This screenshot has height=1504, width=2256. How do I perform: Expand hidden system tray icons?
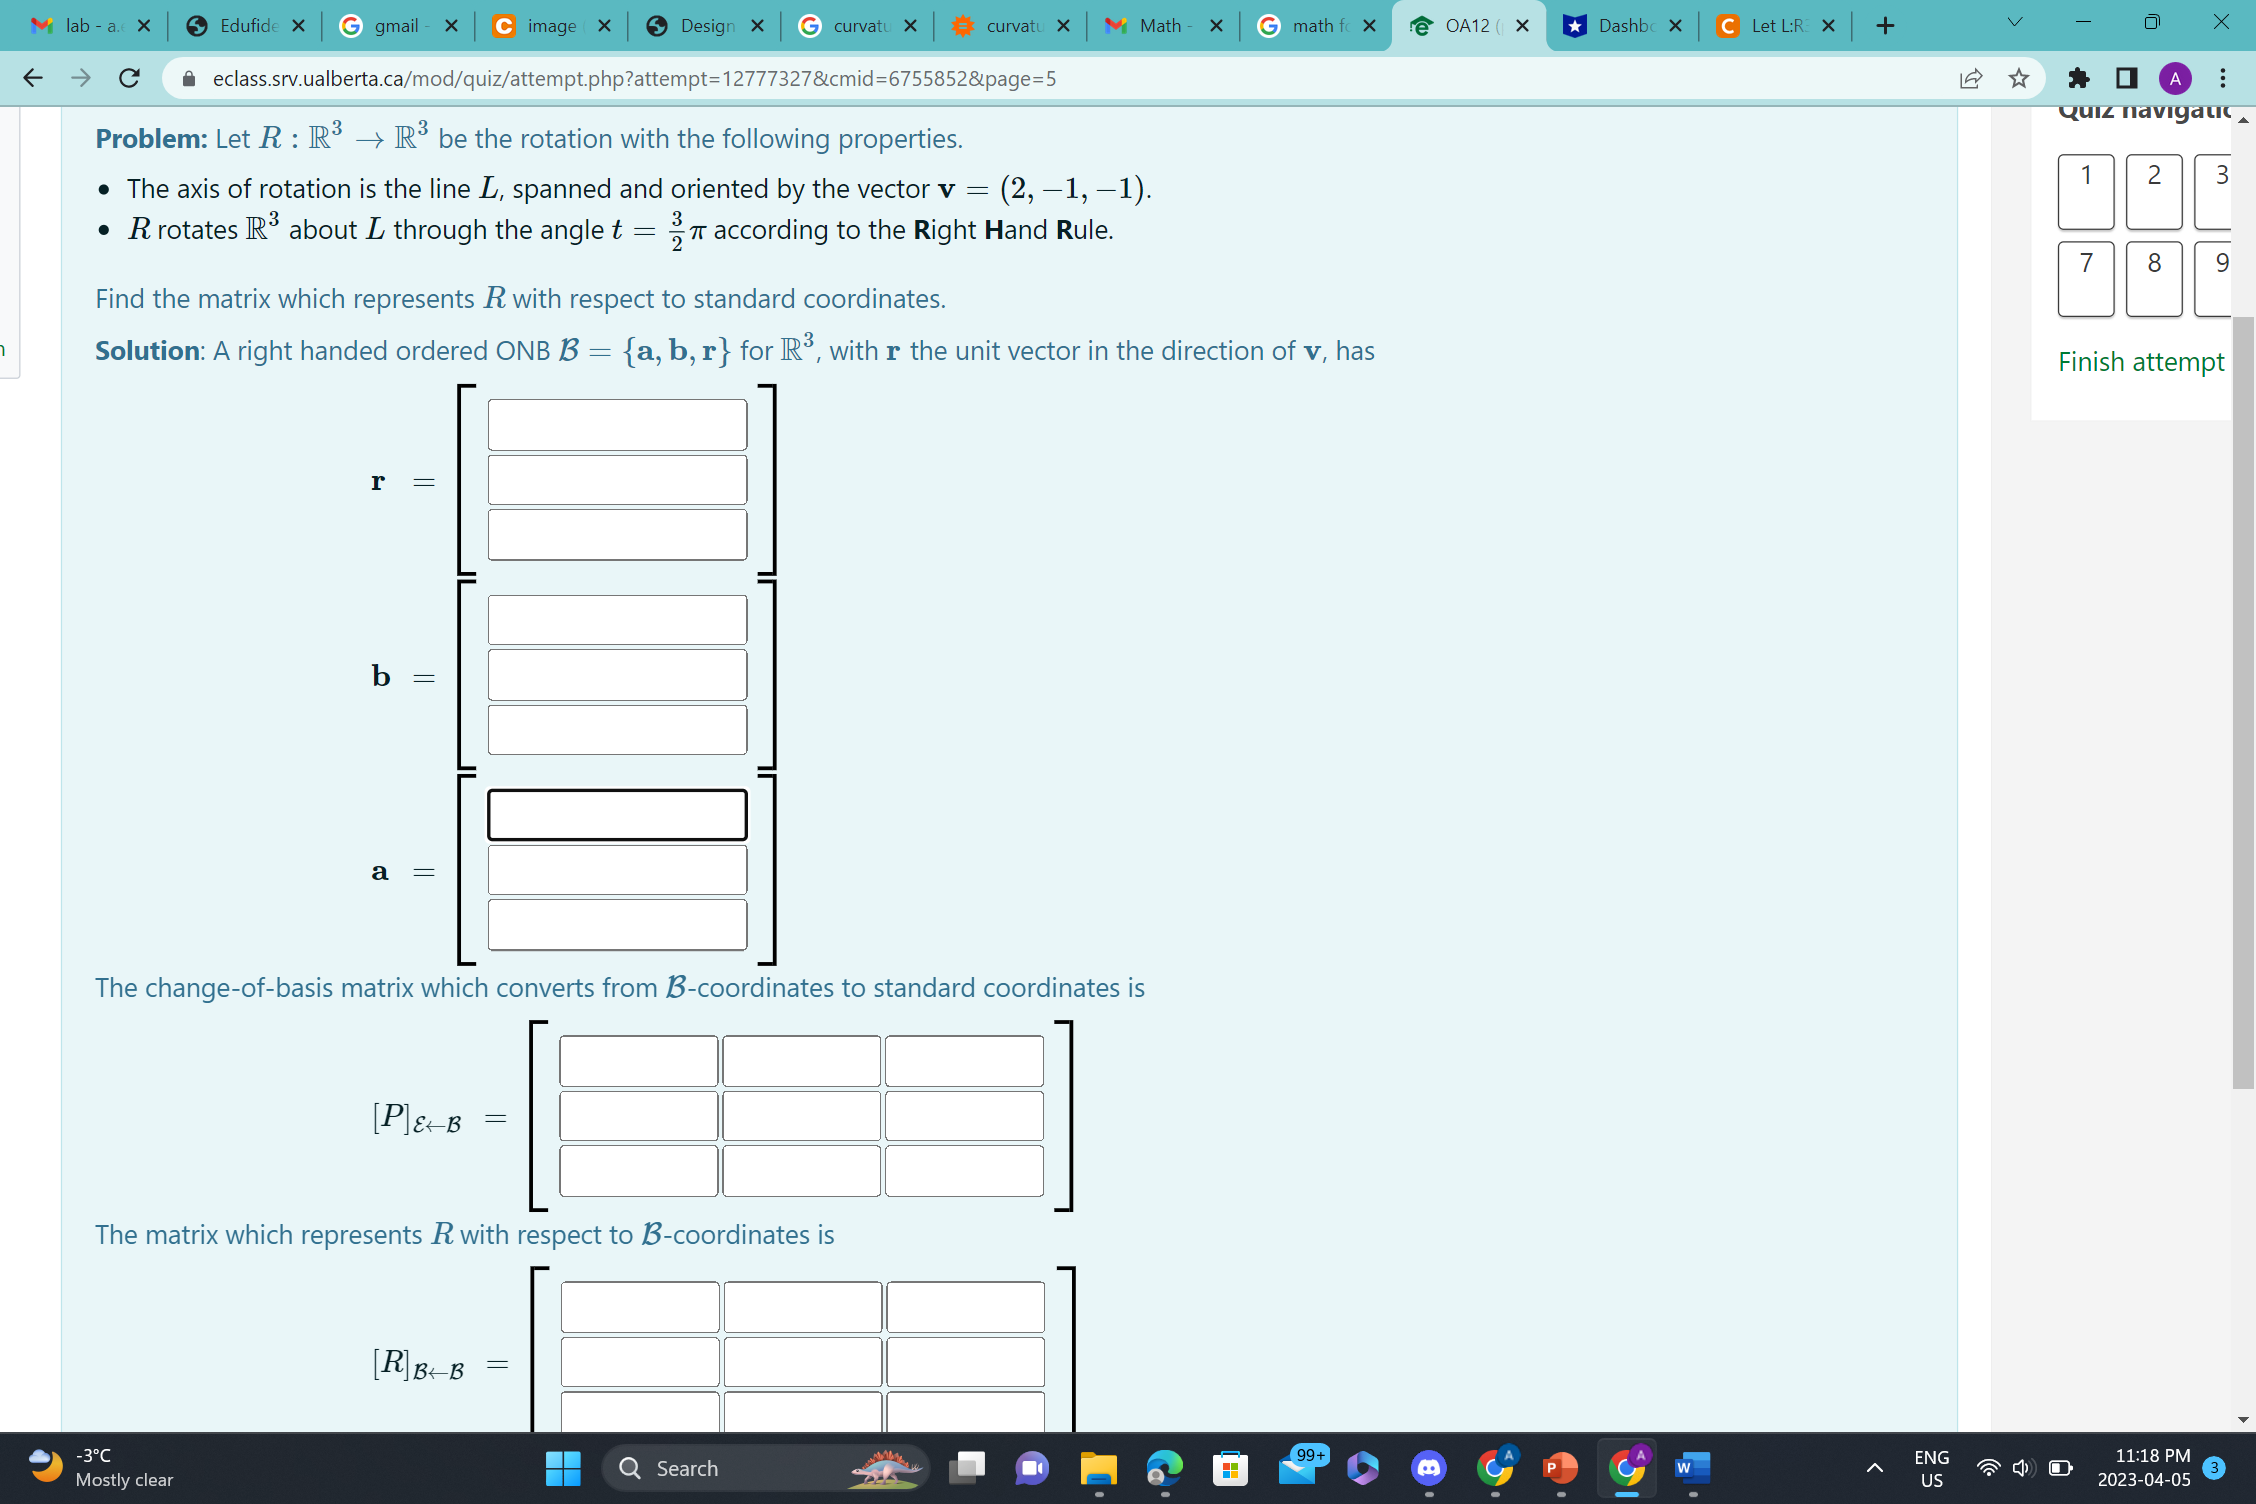1875,1468
